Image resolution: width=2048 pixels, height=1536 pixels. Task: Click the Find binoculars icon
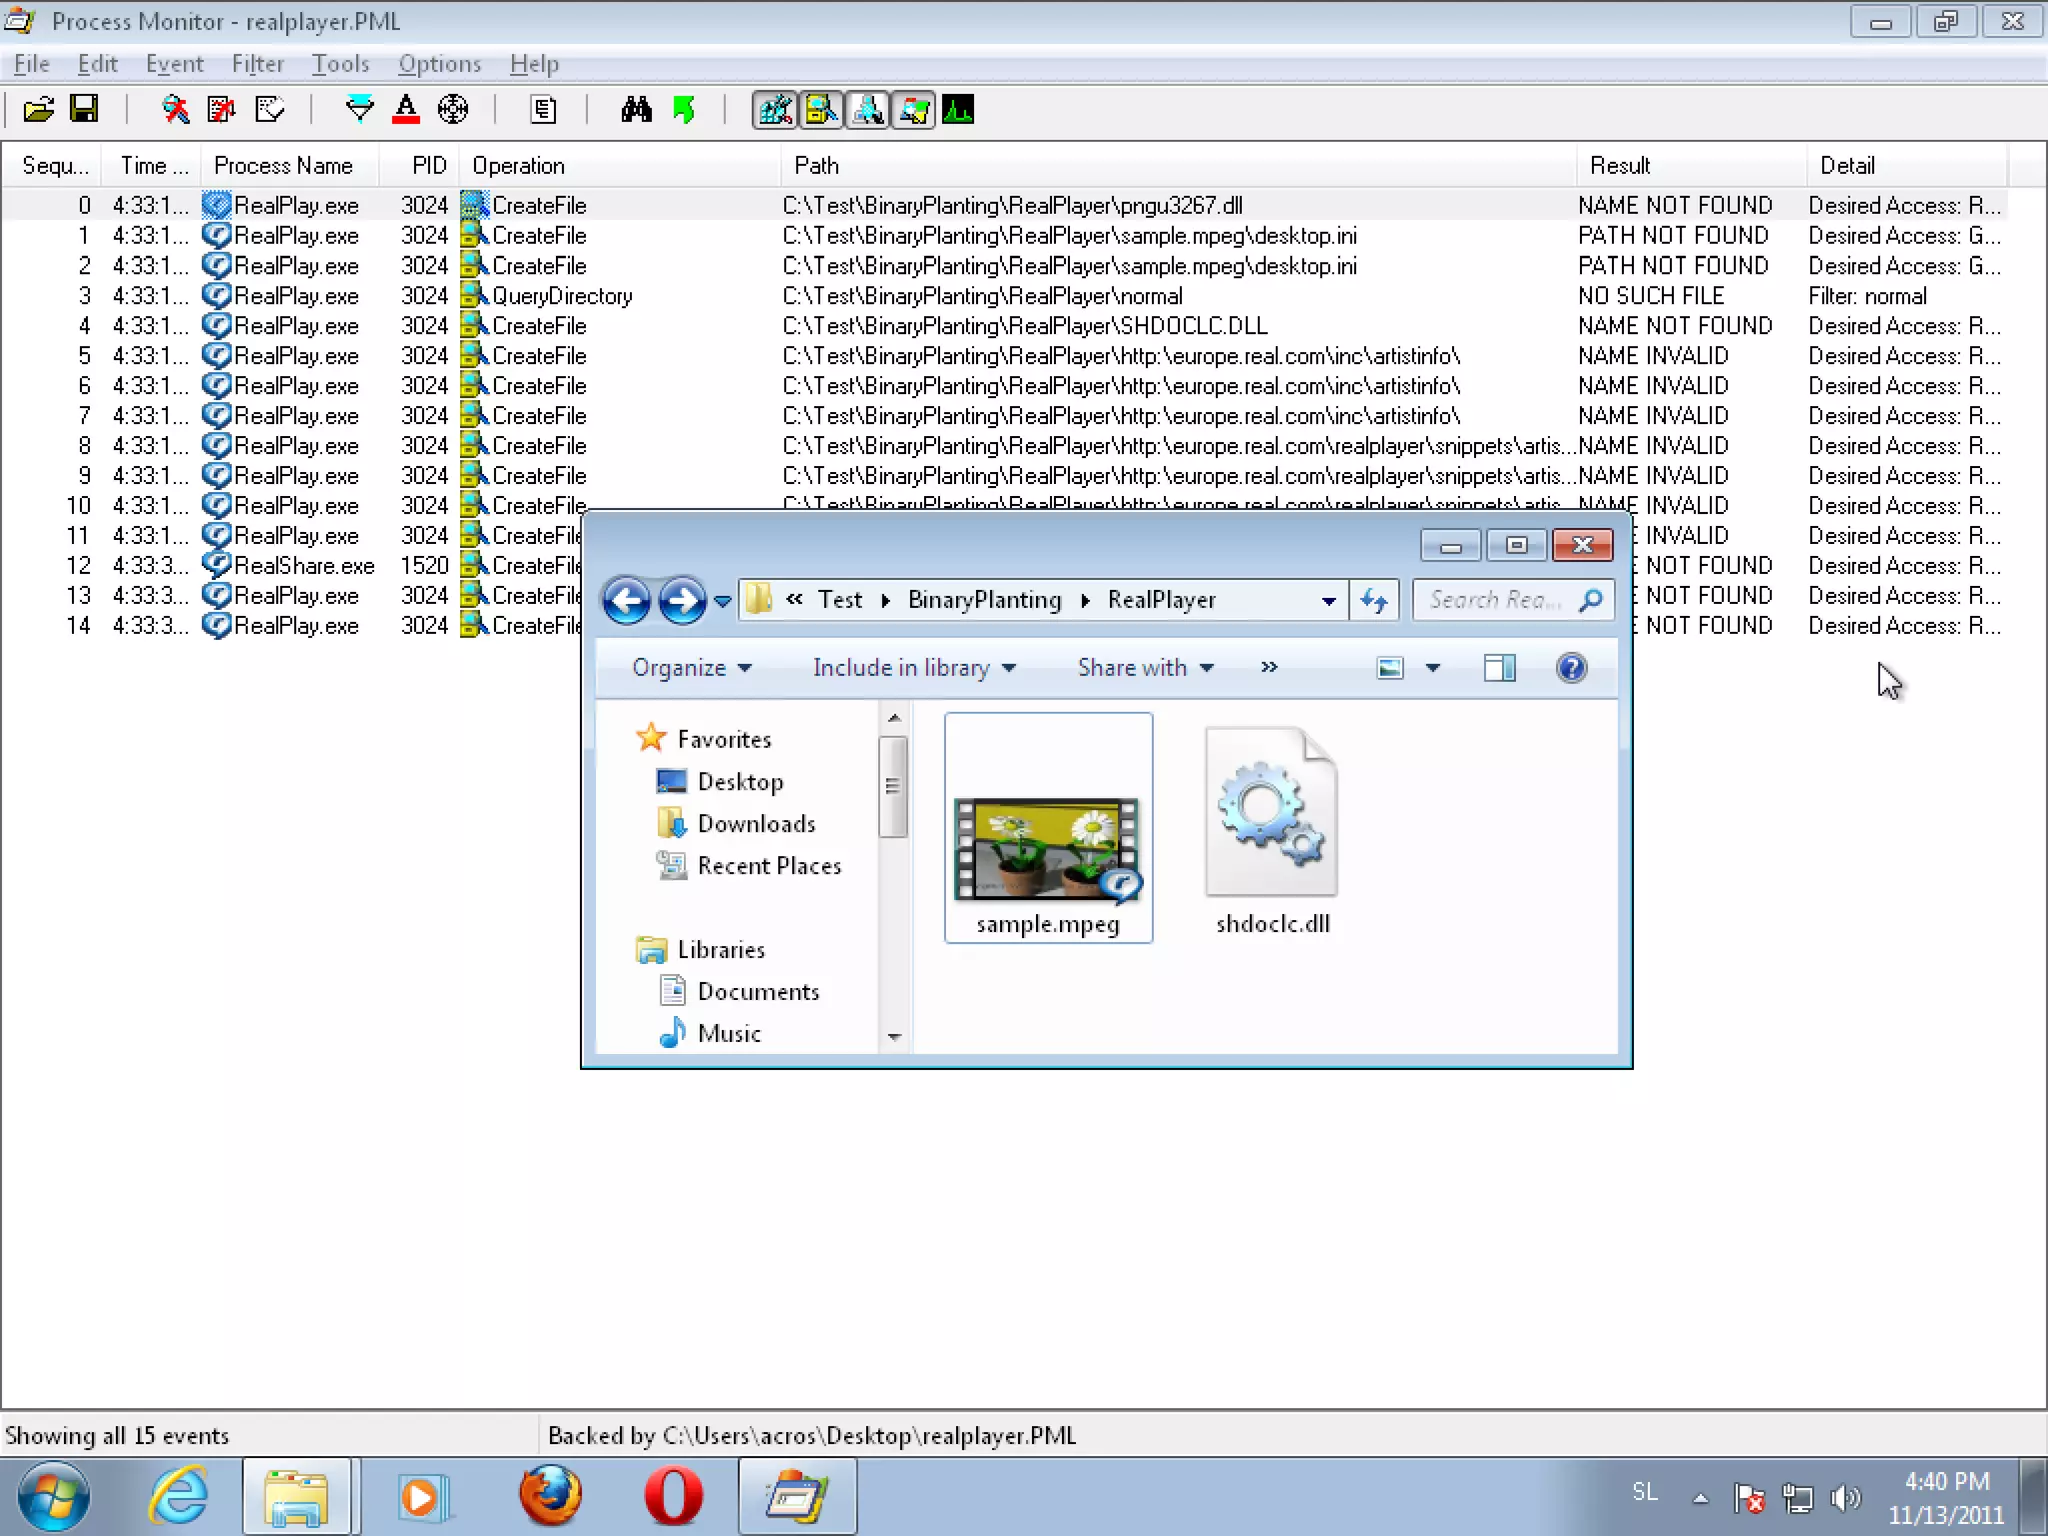636,109
